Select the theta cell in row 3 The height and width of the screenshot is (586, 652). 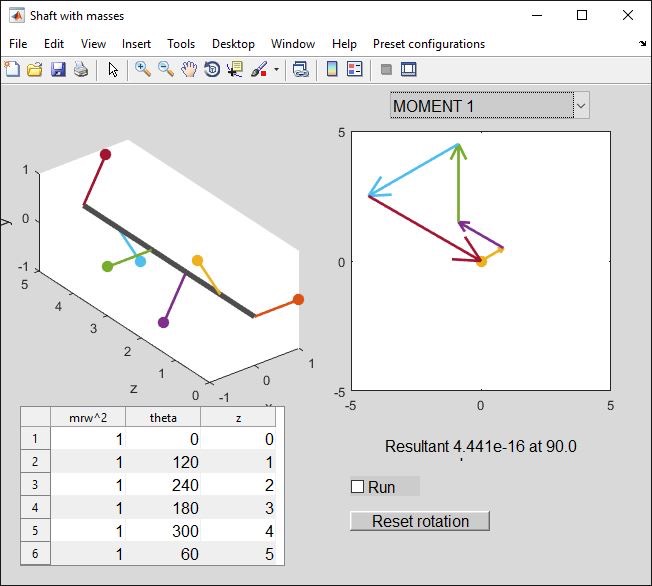tap(163, 485)
